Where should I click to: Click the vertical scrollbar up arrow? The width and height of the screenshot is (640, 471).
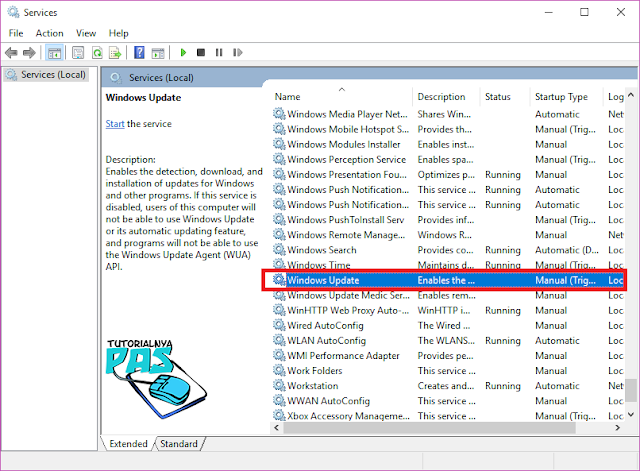(x=631, y=95)
